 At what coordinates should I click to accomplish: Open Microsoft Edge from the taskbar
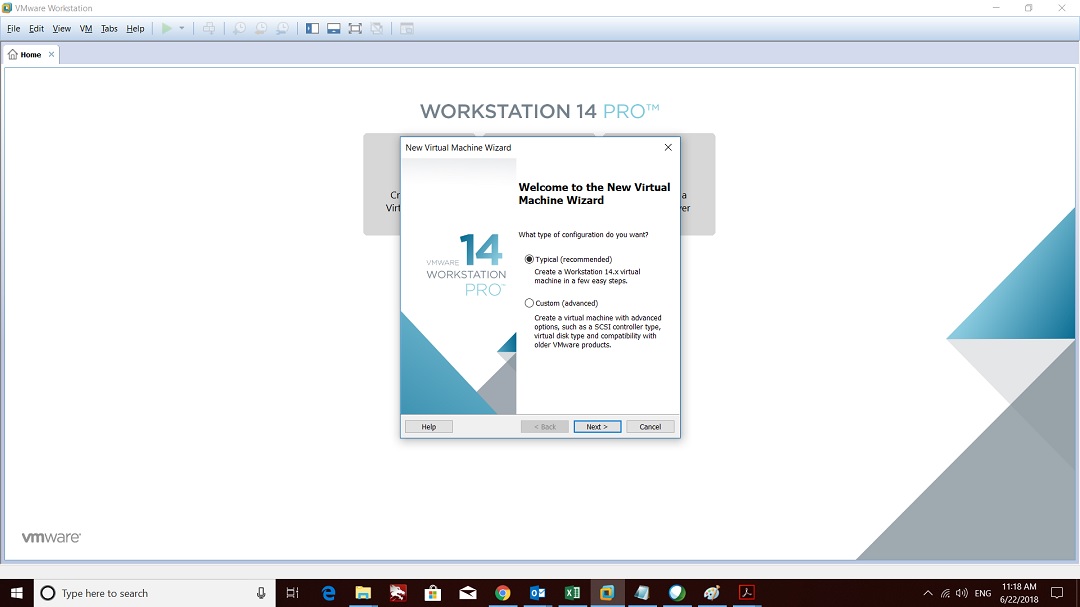point(329,593)
